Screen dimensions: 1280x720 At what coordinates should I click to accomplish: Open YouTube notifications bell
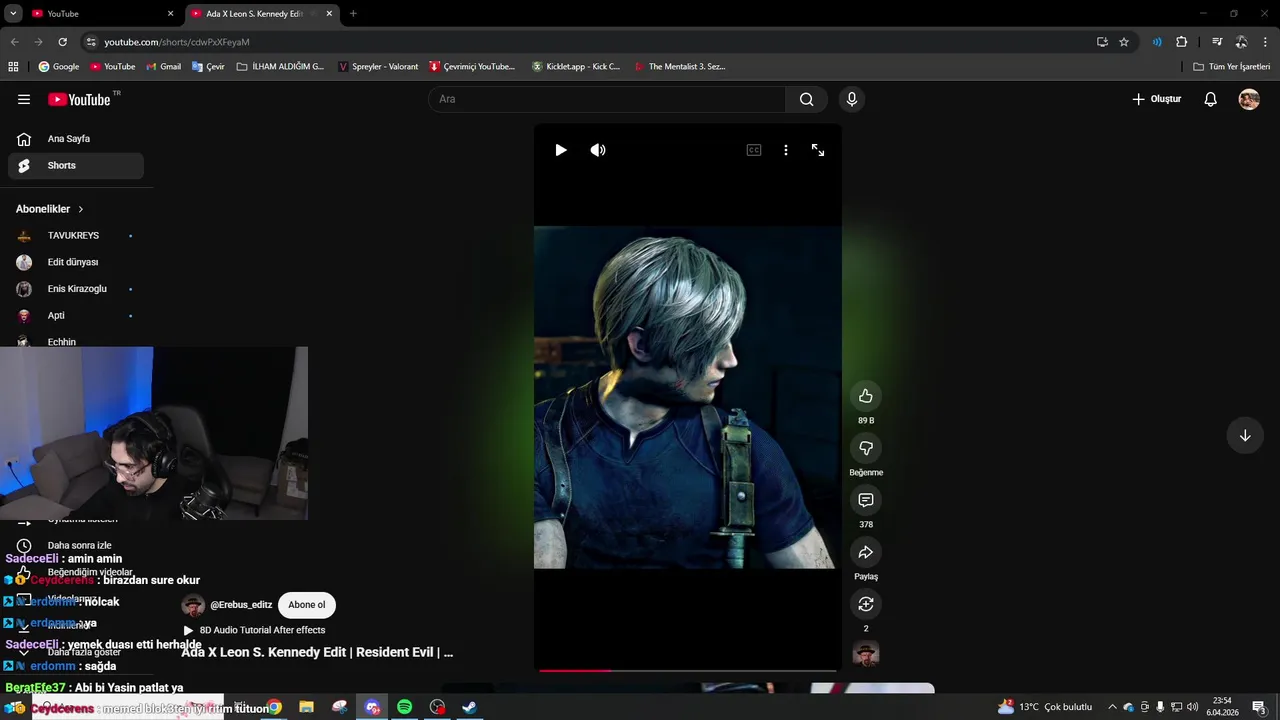coord(1210,99)
